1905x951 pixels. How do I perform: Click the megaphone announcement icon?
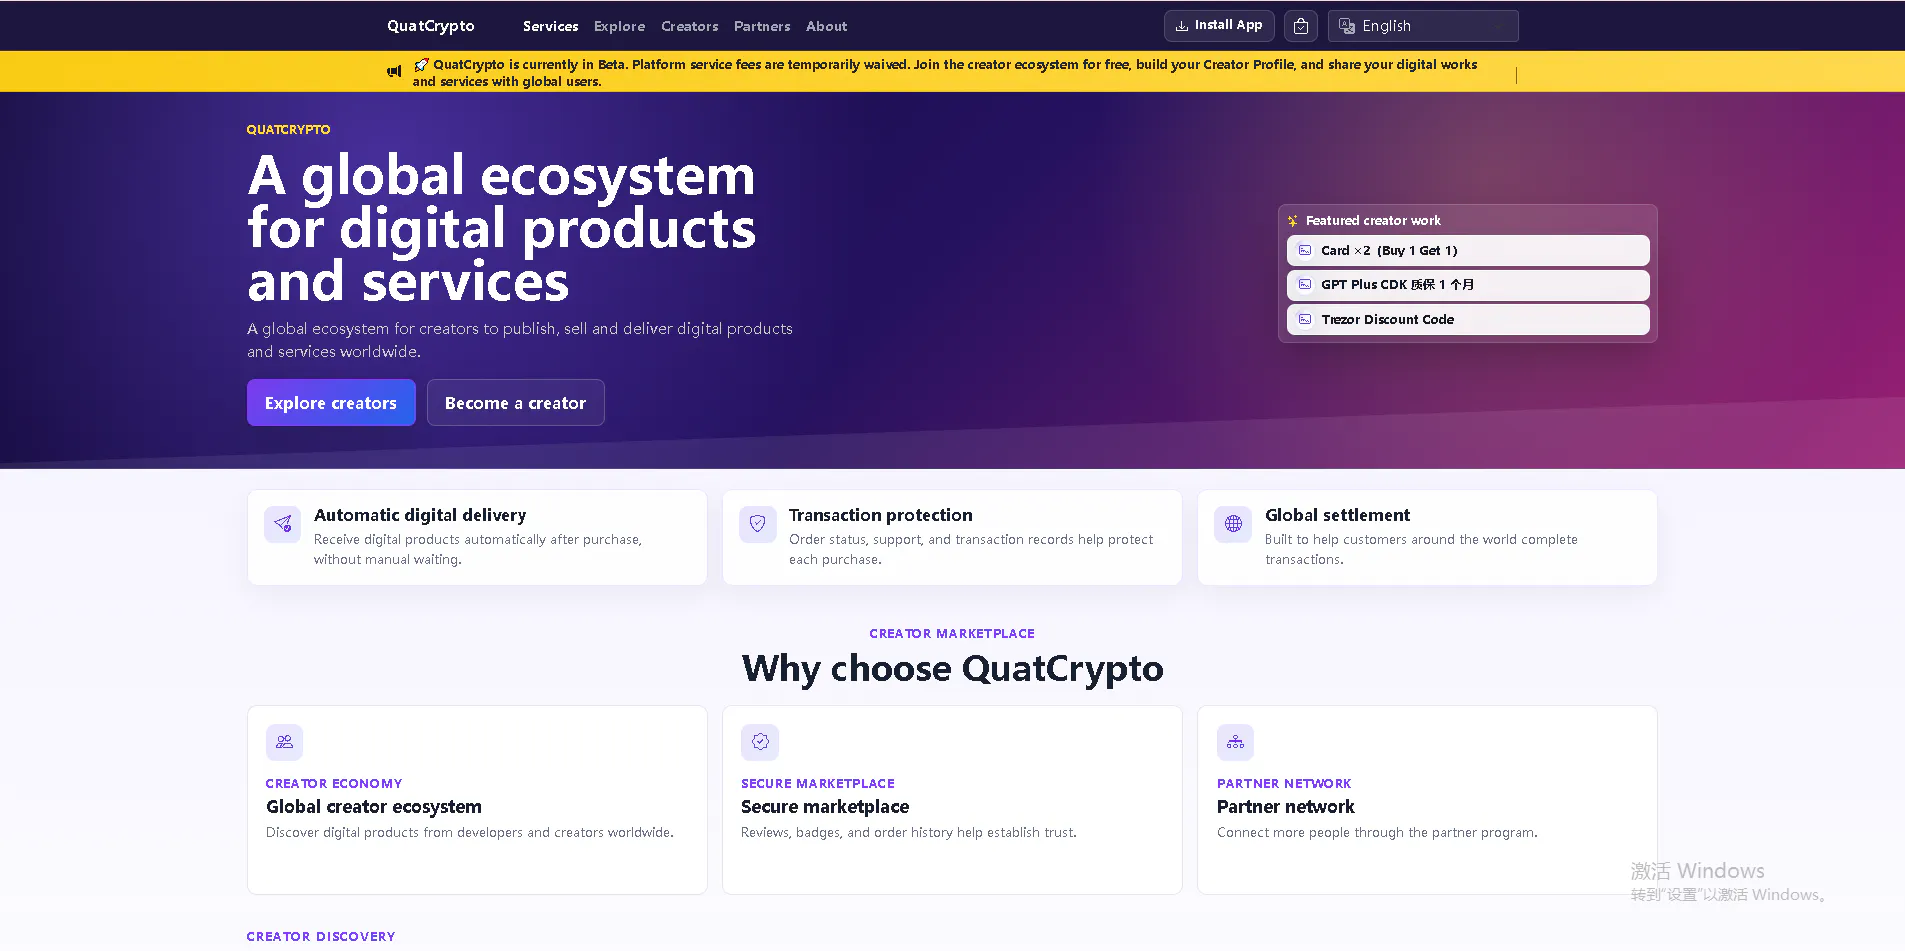[x=394, y=71]
